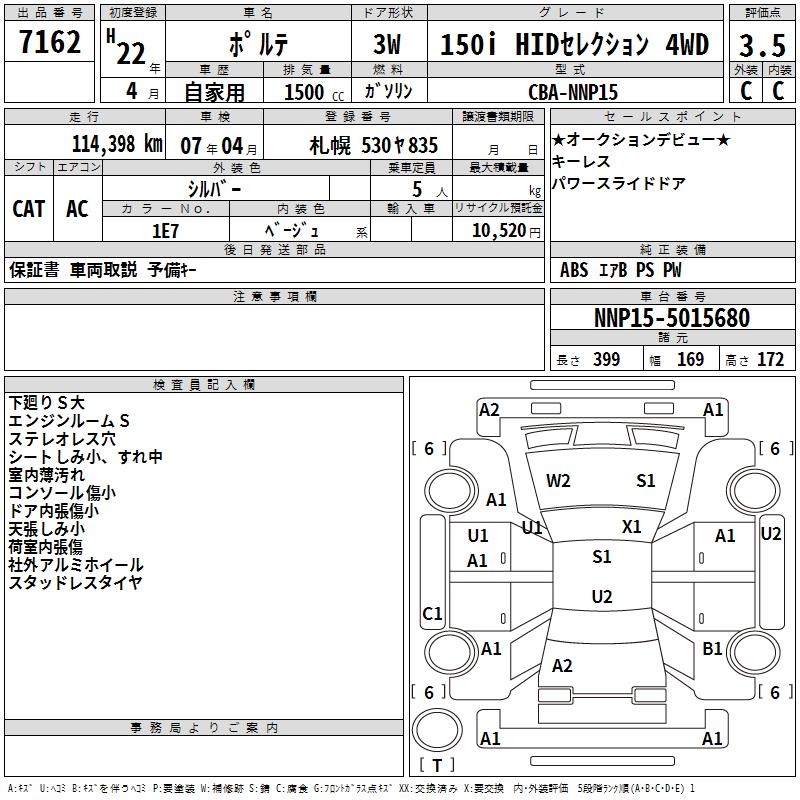Click the car name ポルテ
Viewport: 800px width, 800px height.
[x=258, y=43]
